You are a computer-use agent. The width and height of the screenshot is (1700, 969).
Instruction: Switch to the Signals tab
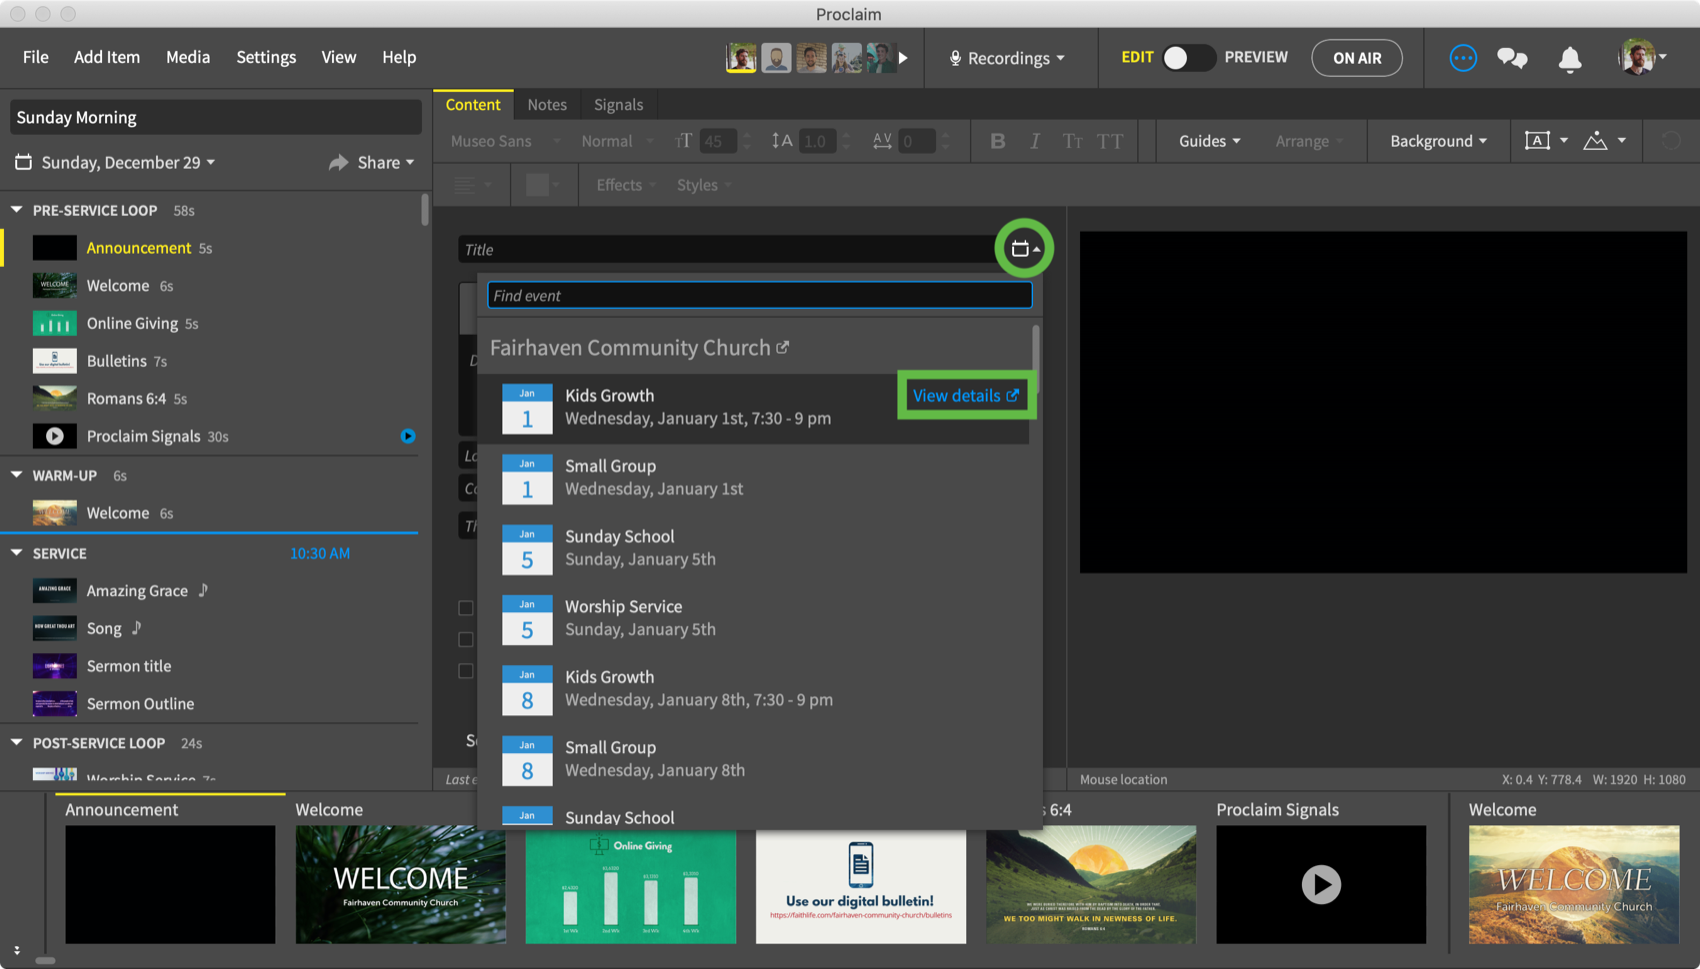[618, 104]
